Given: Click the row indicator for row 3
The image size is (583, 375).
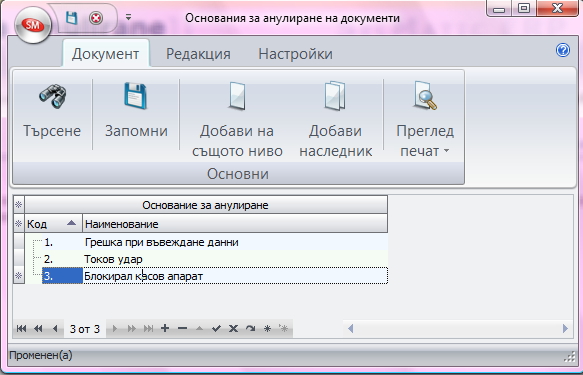Looking at the screenshot, I should coord(19,276).
